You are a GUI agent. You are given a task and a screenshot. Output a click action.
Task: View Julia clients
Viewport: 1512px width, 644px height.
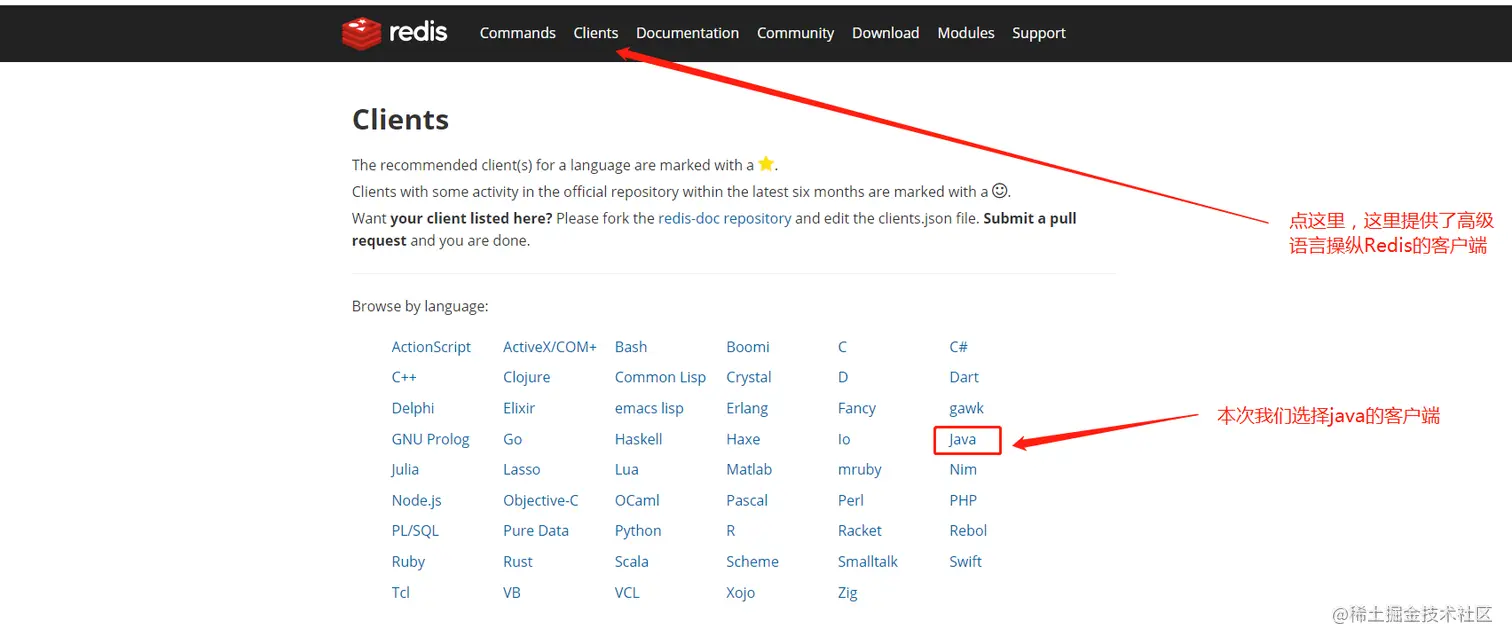point(405,469)
